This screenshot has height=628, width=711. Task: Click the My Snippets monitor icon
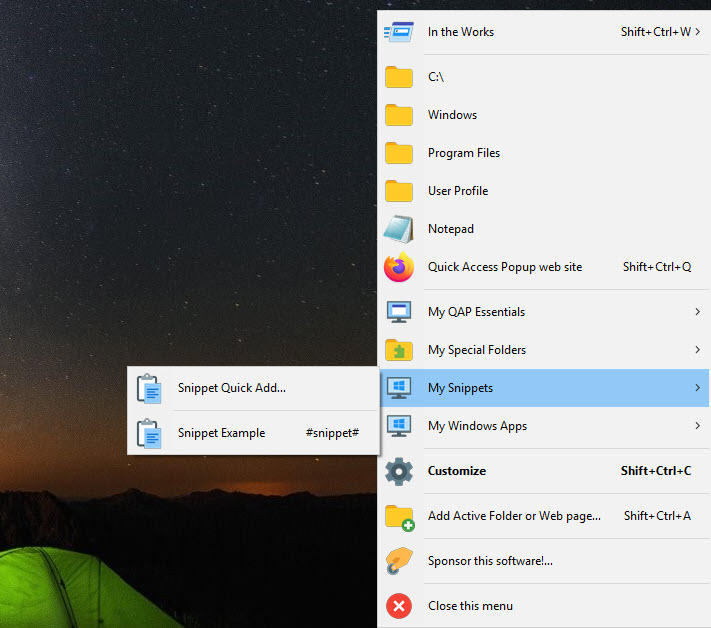pyautogui.click(x=399, y=388)
